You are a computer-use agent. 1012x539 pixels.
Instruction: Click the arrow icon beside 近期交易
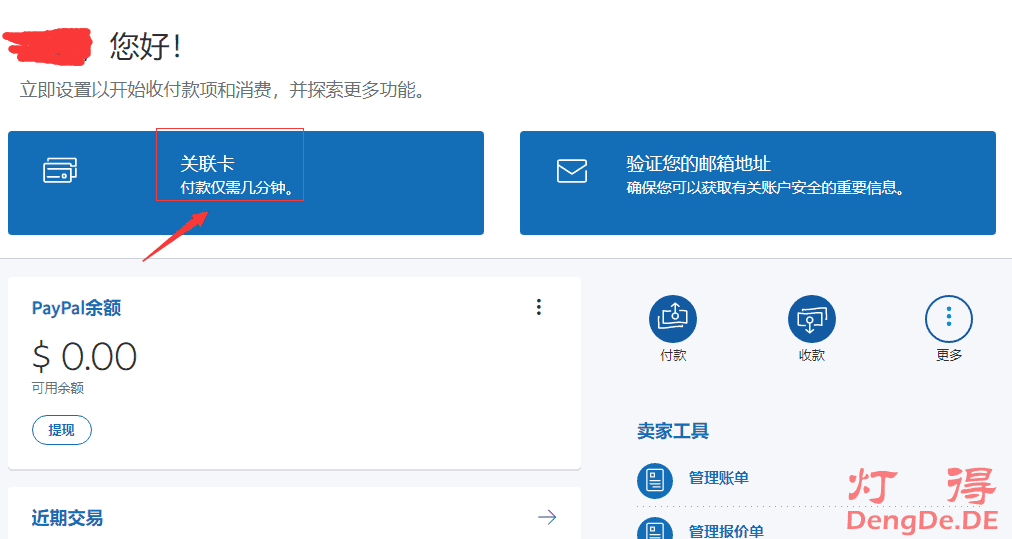pyautogui.click(x=547, y=517)
